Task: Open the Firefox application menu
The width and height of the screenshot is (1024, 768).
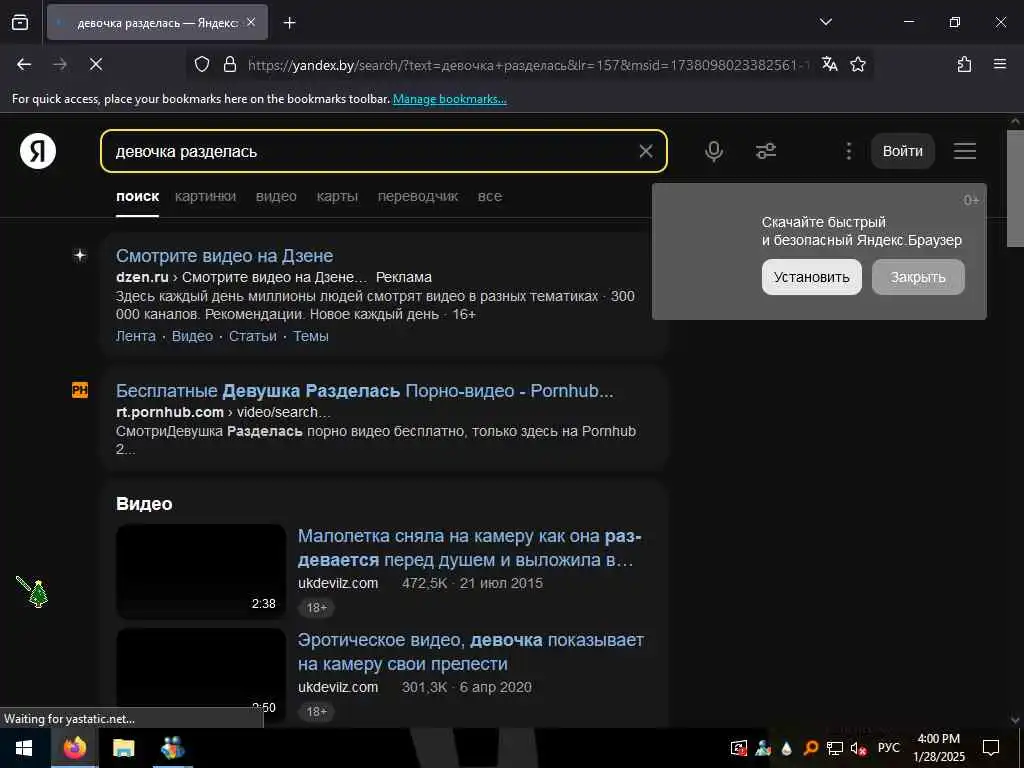Action: click(x=999, y=64)
